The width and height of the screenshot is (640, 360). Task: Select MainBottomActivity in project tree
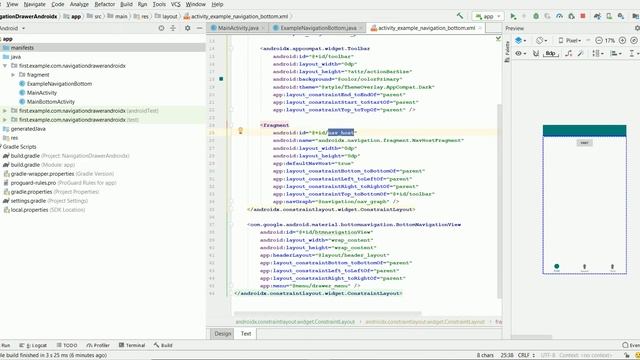click(51, 102)
